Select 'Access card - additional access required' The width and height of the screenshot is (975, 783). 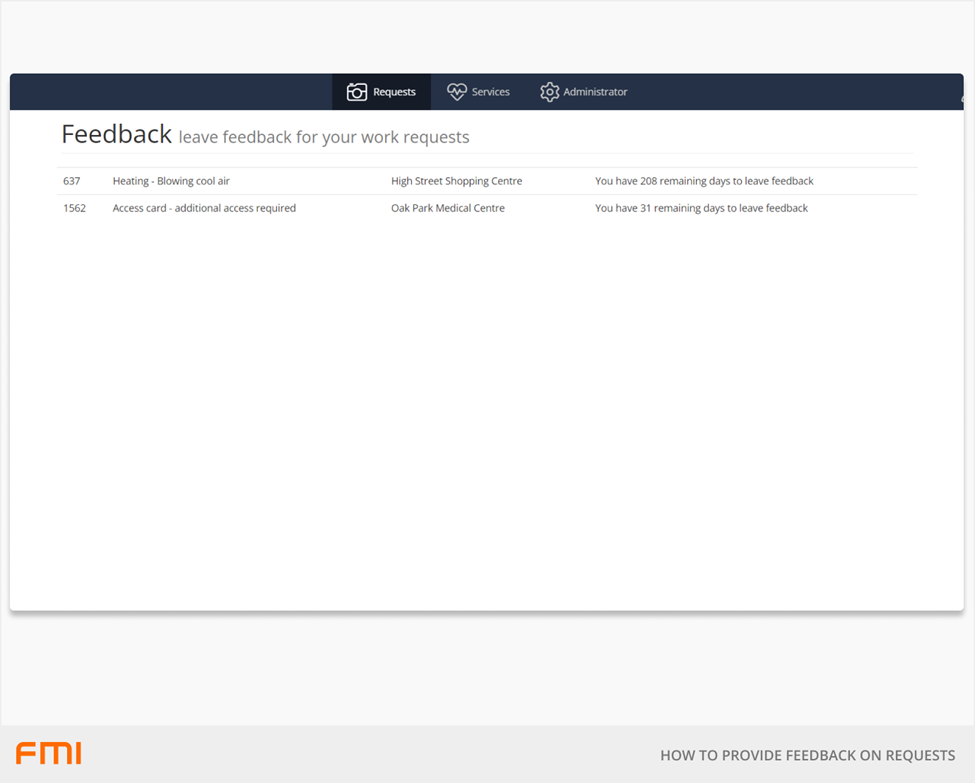click(204, 208)
